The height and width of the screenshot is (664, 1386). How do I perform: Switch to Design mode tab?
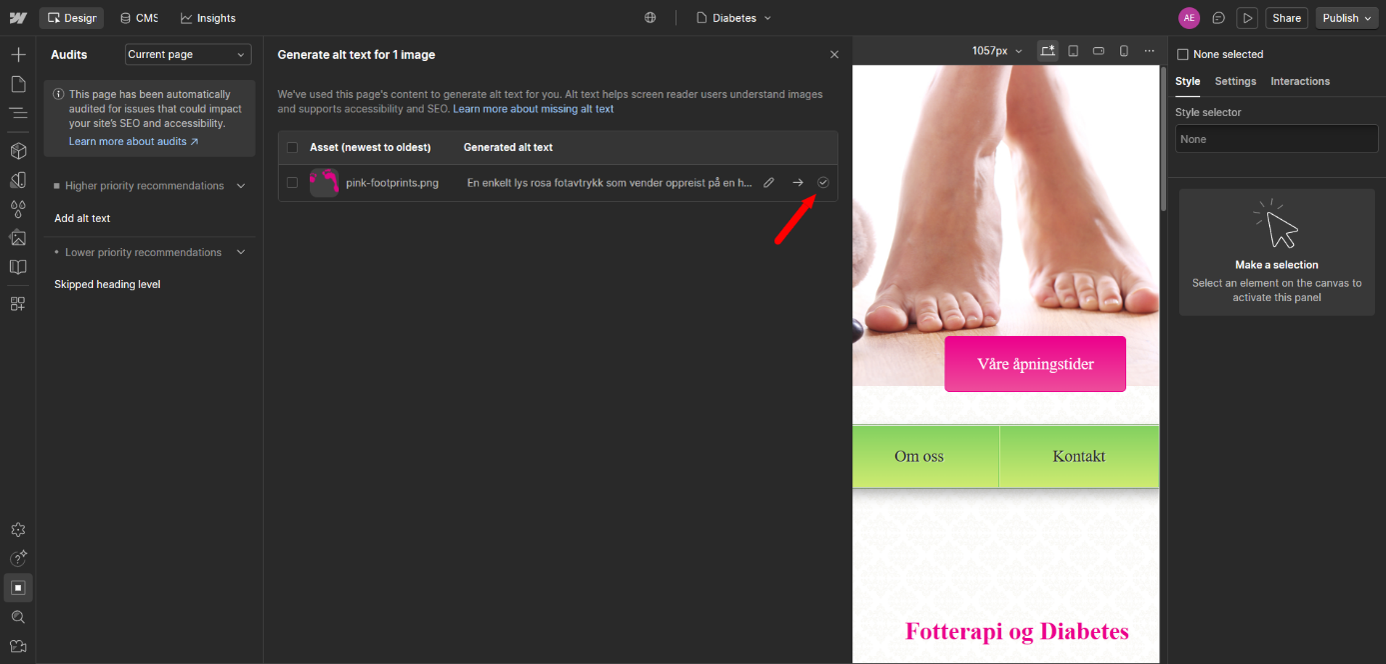(x=71, y=18)
